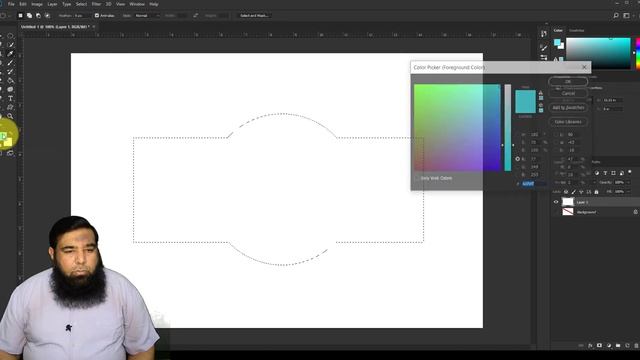Screen dimensions: 640x360
Task: Create new adjustment layer icon
Action: click(609, 346)
